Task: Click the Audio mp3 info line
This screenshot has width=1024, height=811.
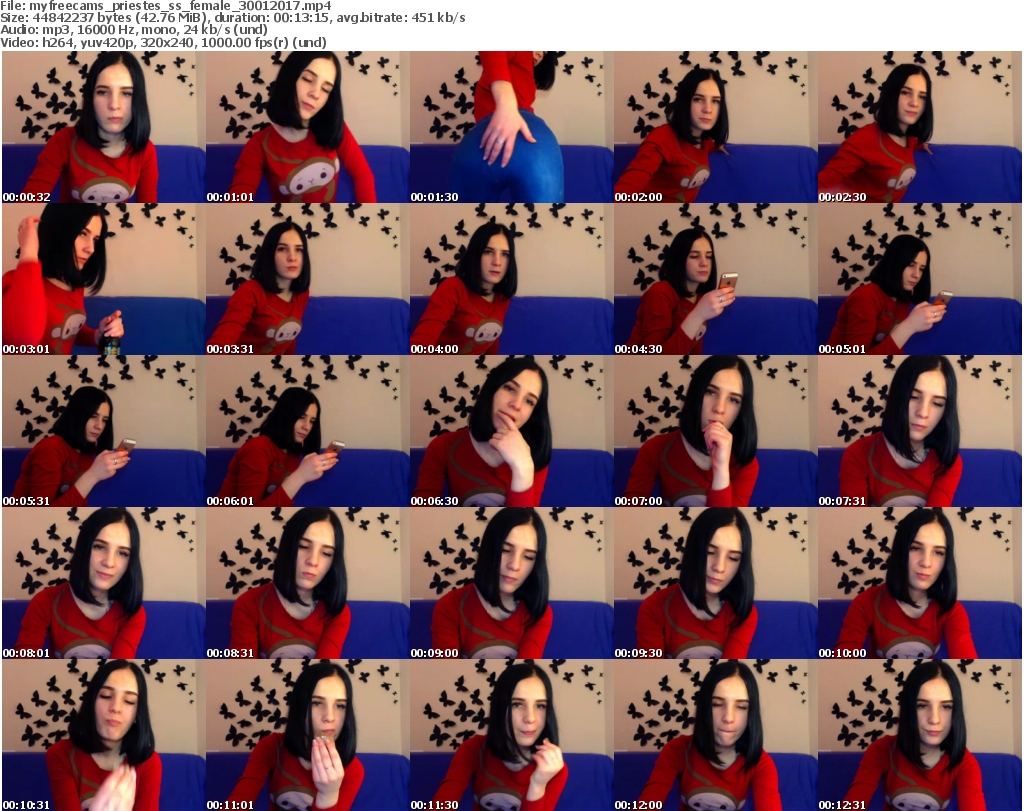Action: pyautogui.click(x=134, y=30)
